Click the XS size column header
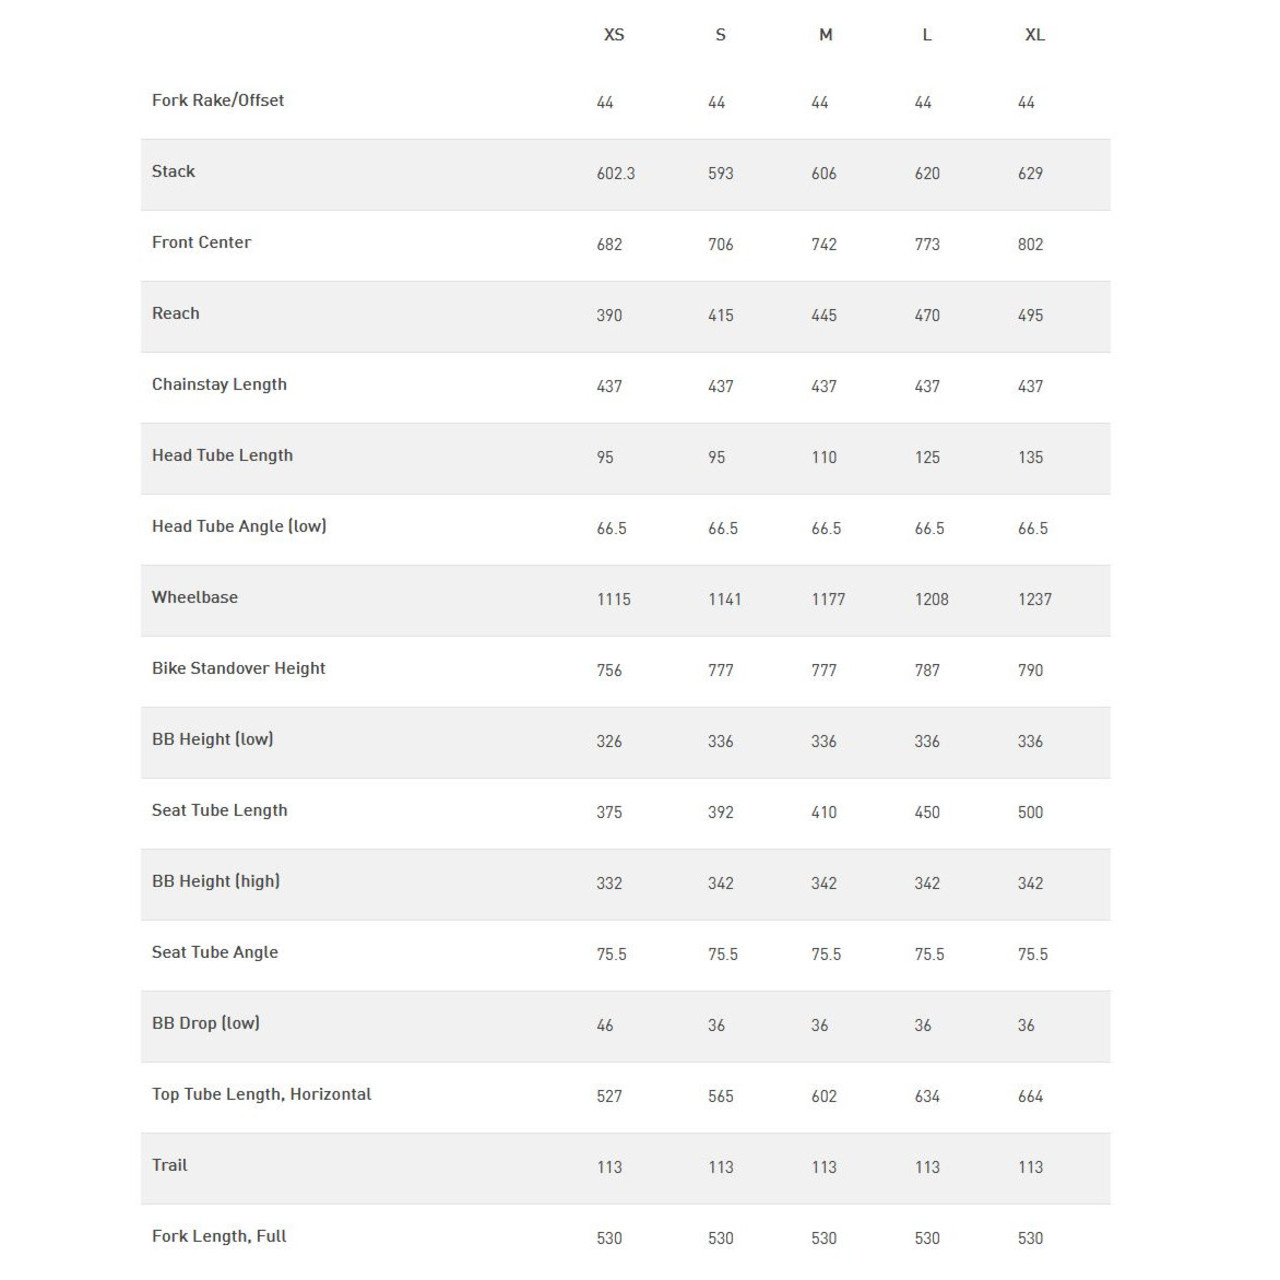 pos(614,35)
